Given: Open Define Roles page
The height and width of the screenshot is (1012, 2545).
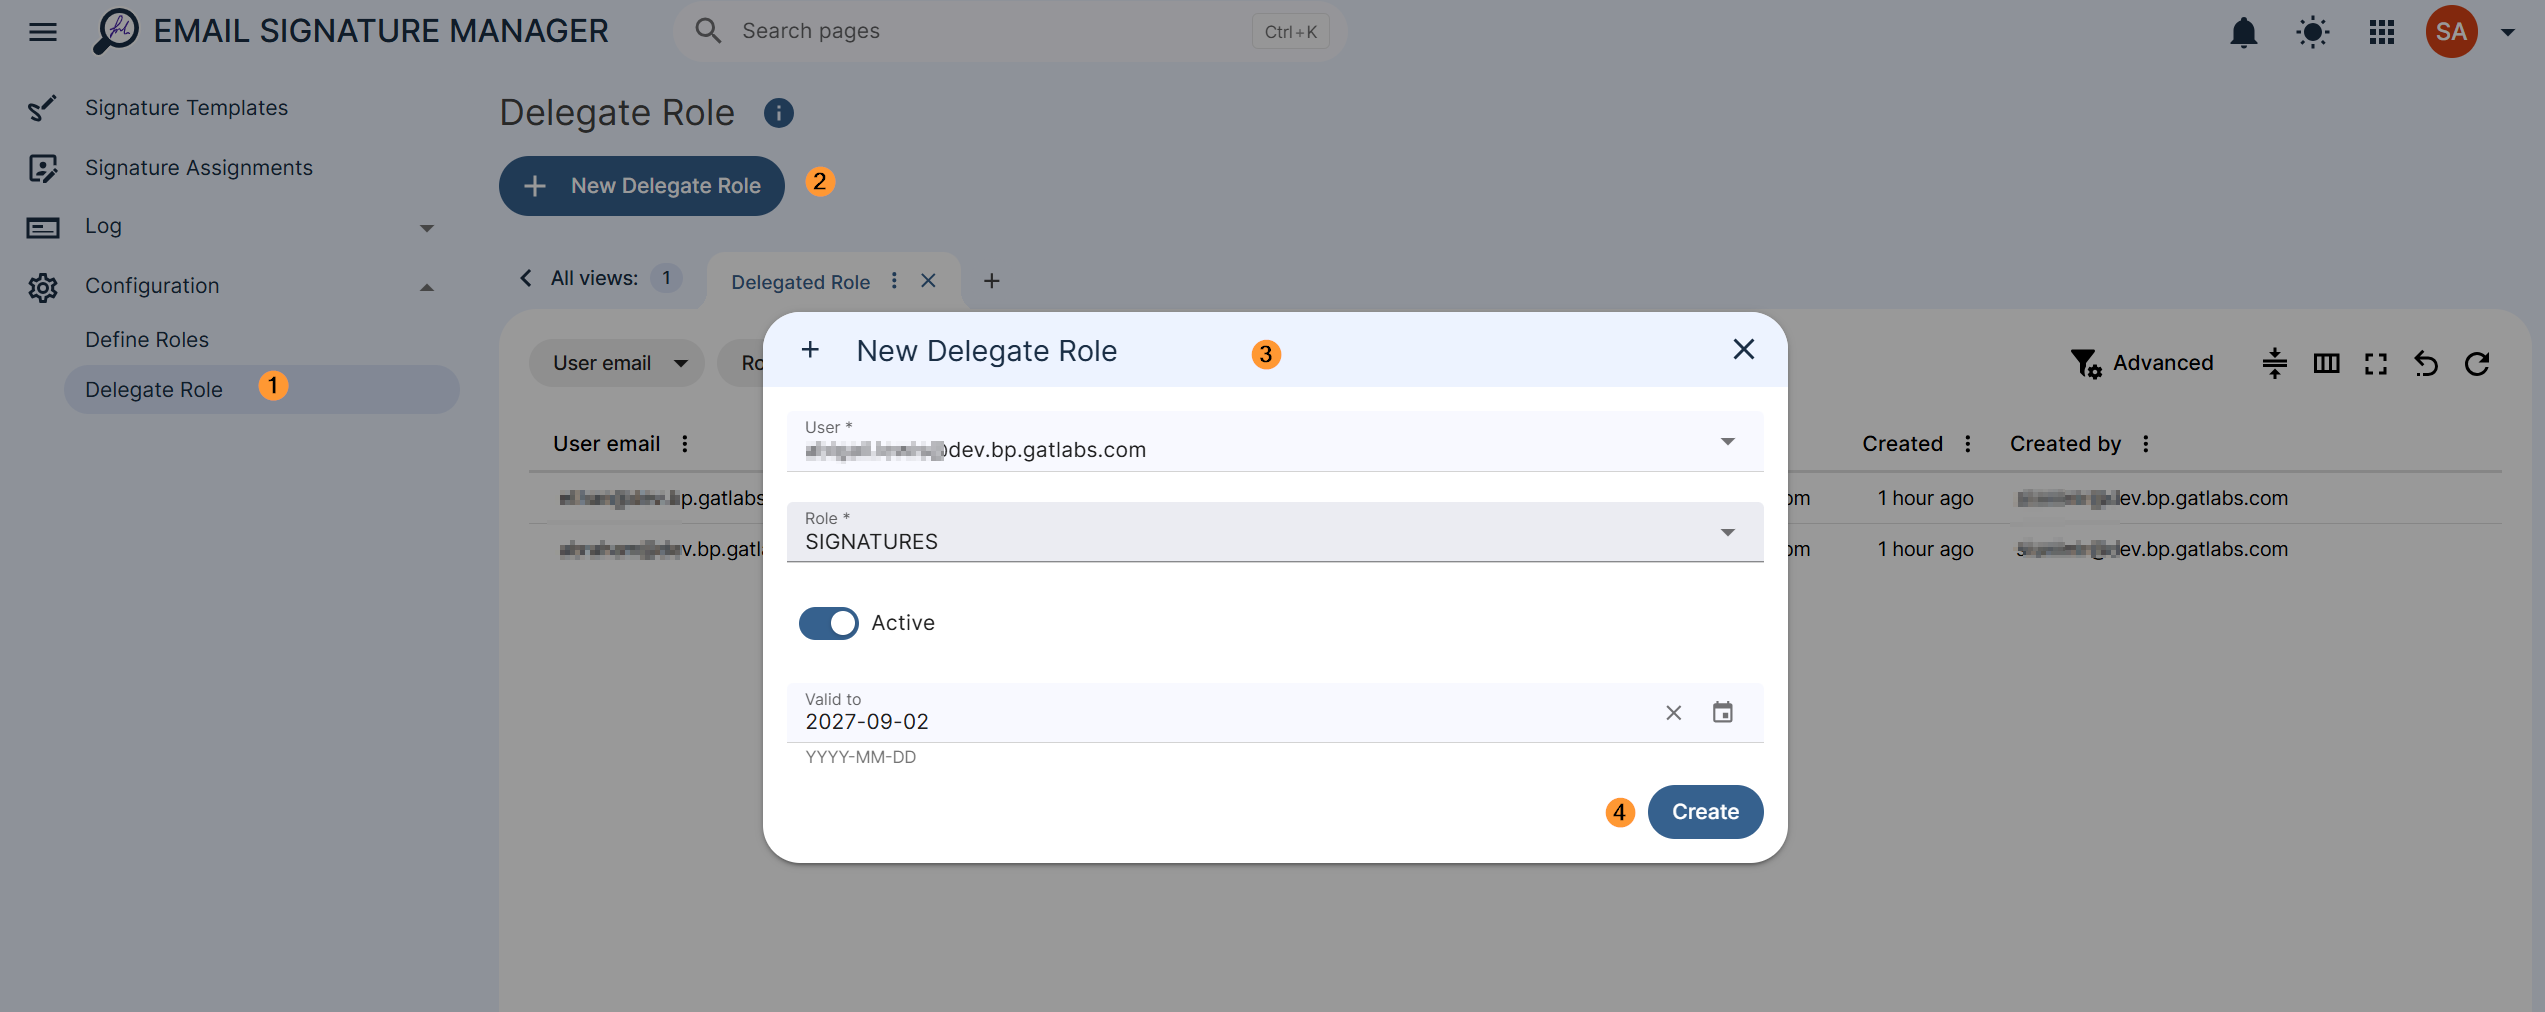Looking at the screenshot, I should [147, 340].
